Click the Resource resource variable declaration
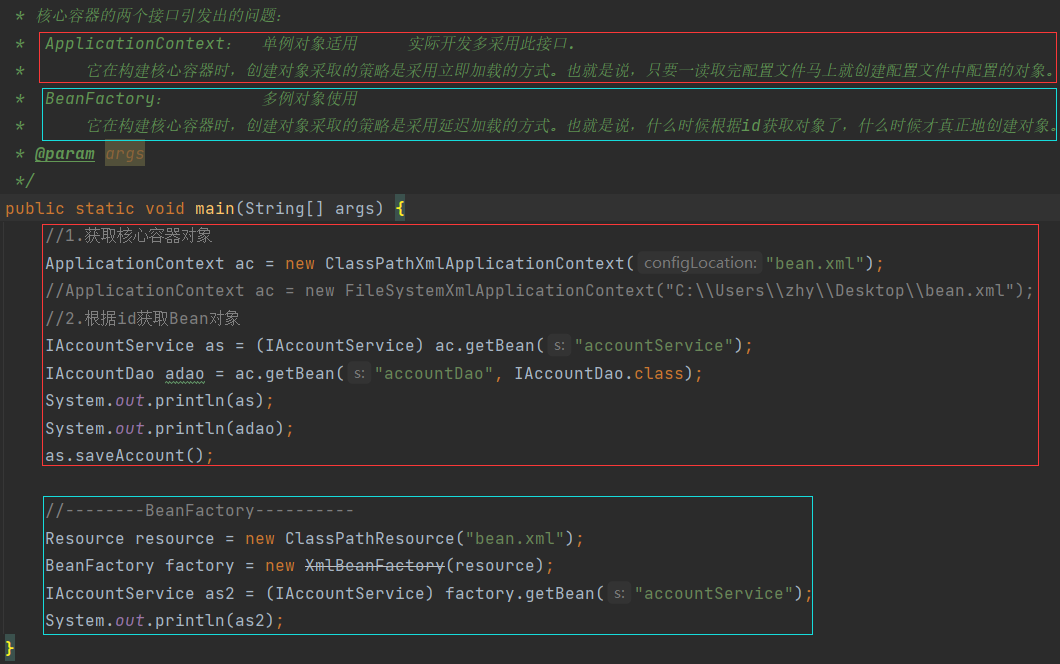This screenshot has height=664, width=1060. (129, 538)
